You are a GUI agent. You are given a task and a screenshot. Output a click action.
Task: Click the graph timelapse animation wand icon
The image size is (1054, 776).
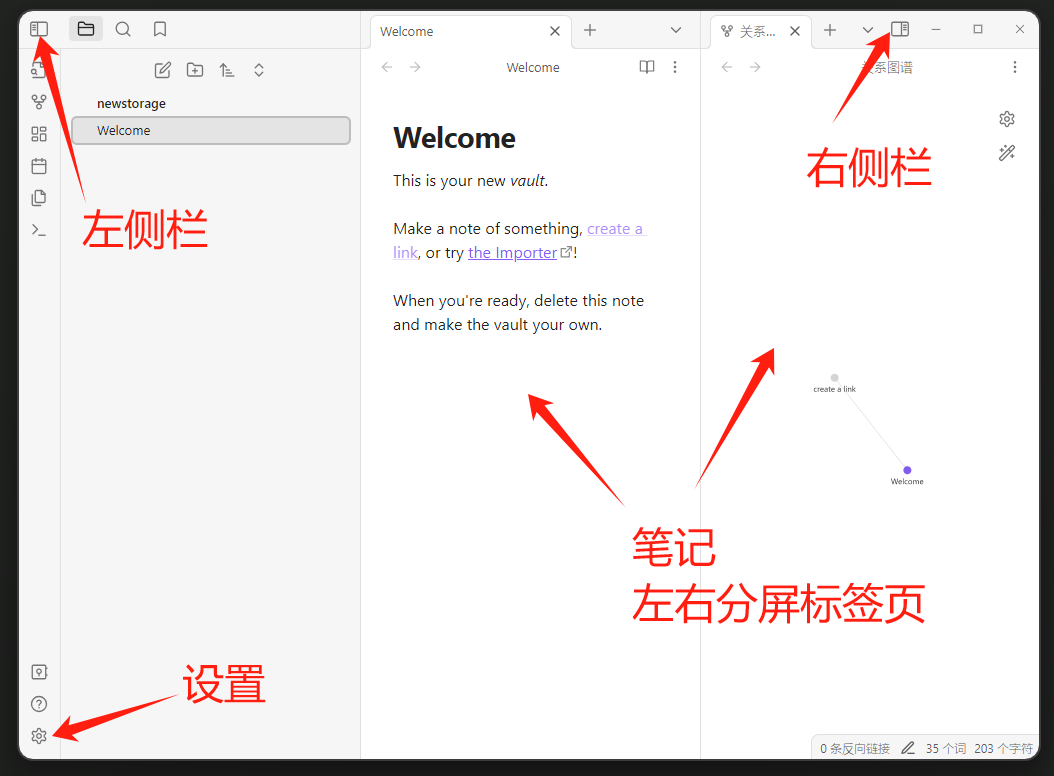point(1007,153)
